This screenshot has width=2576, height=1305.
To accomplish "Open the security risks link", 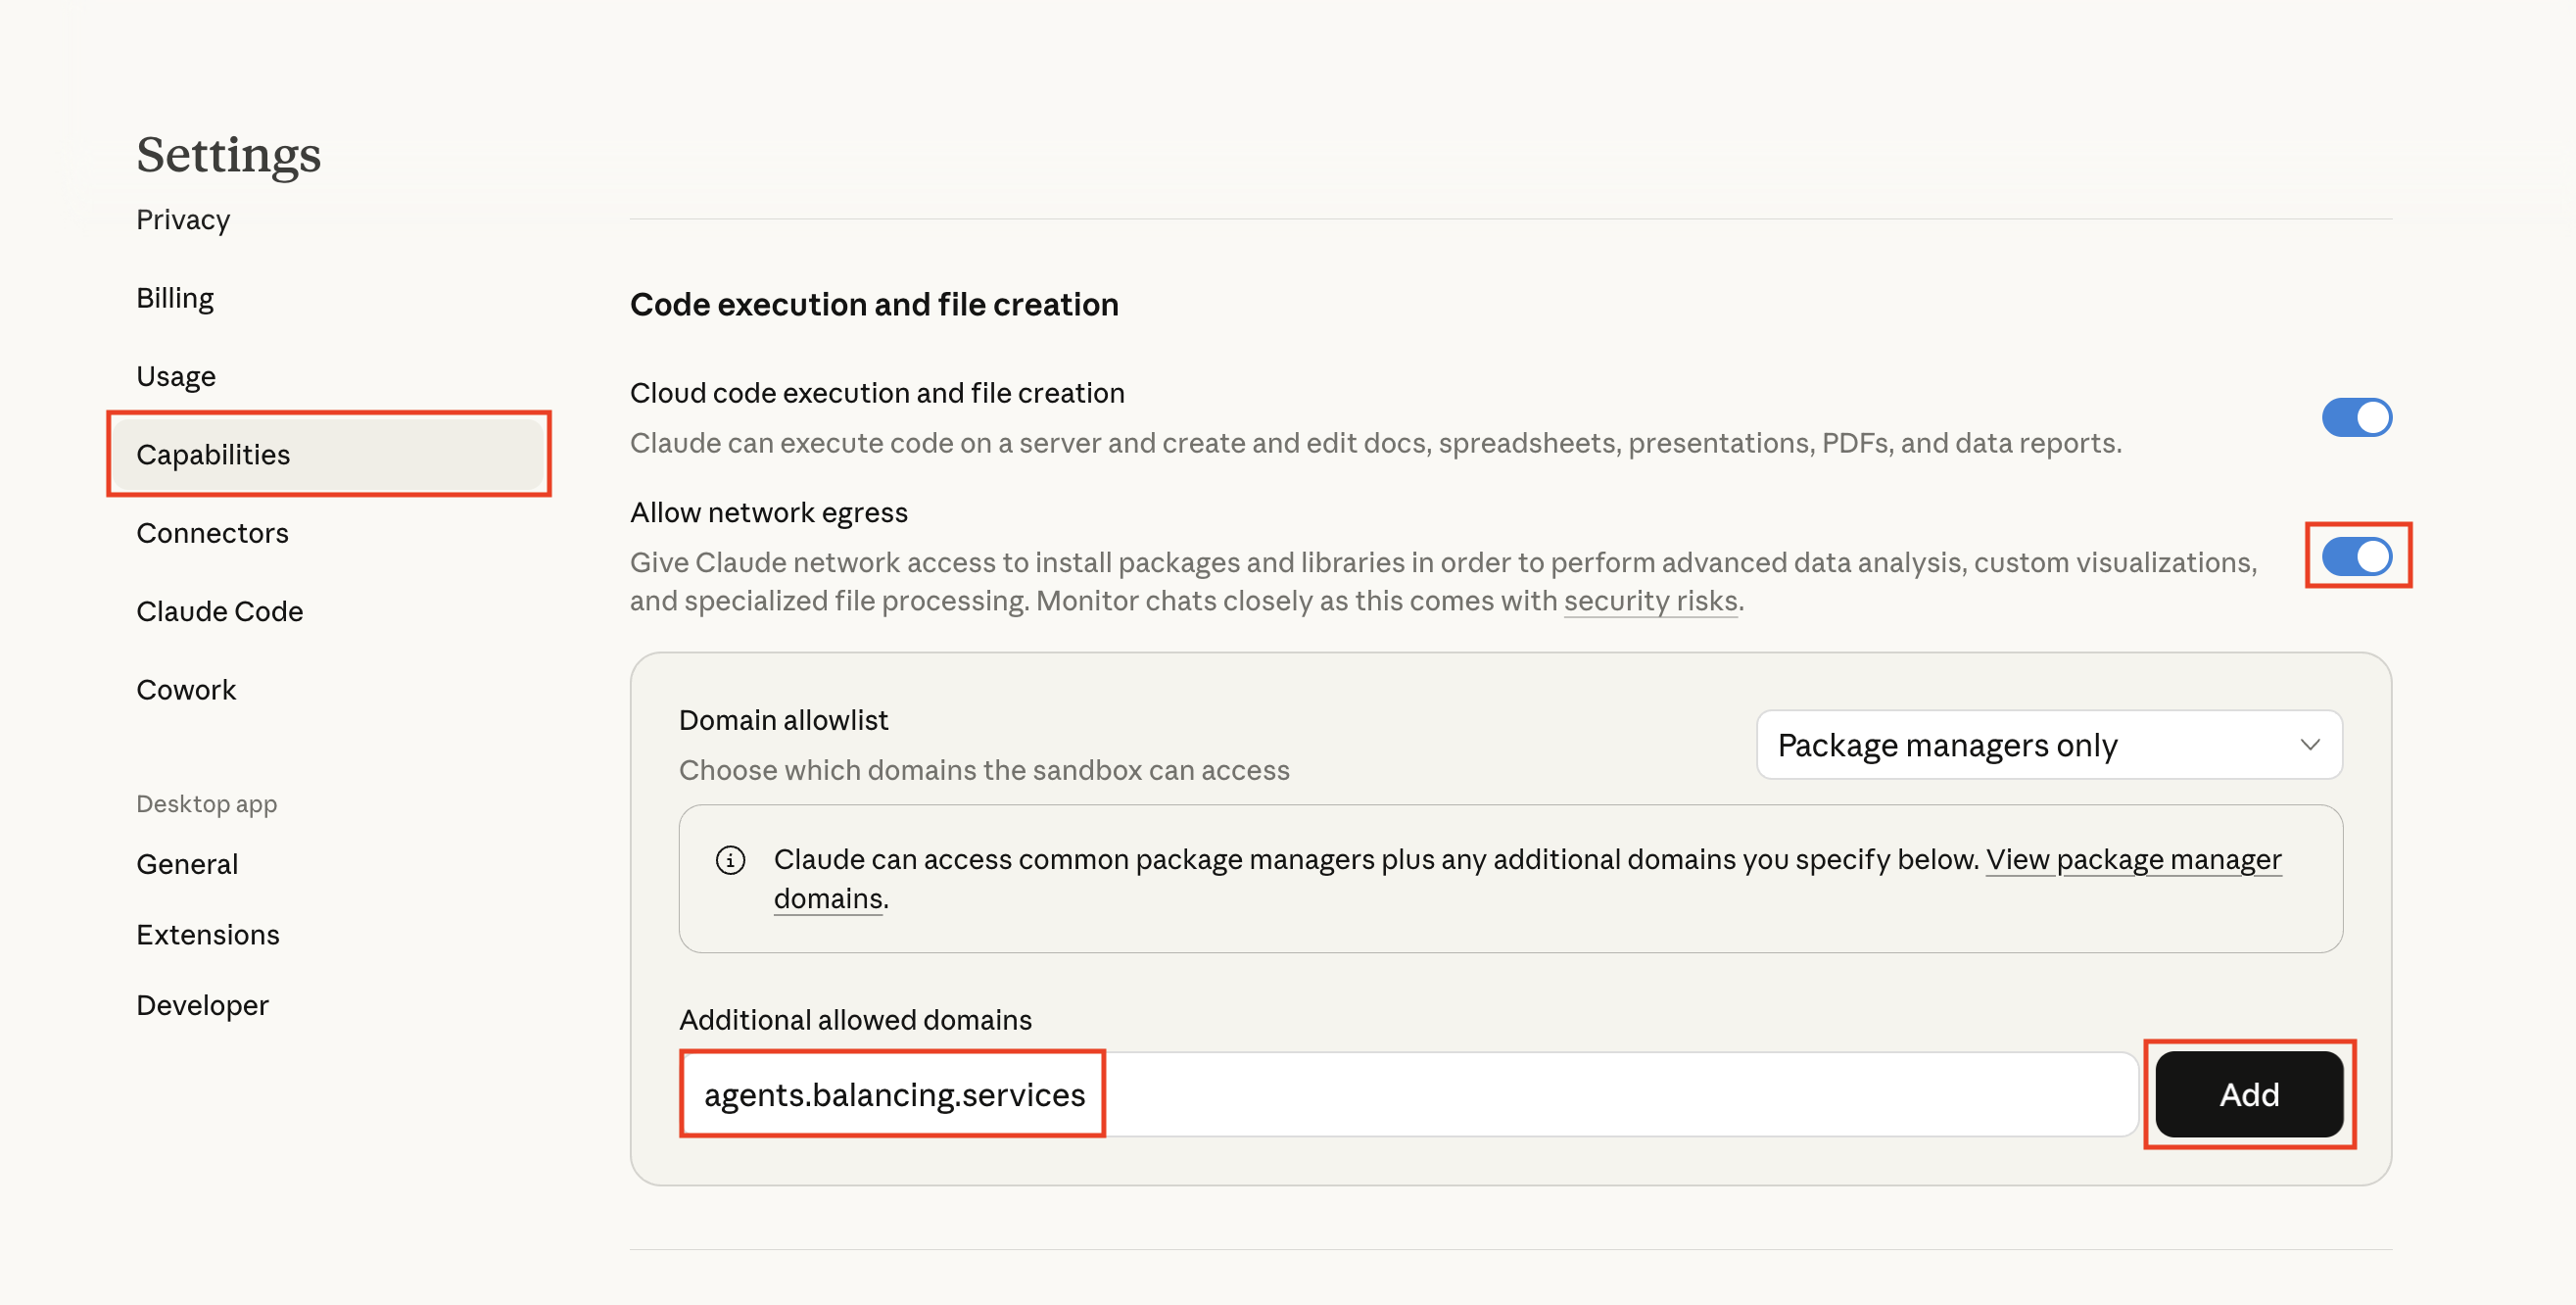I will point(1650,600).
